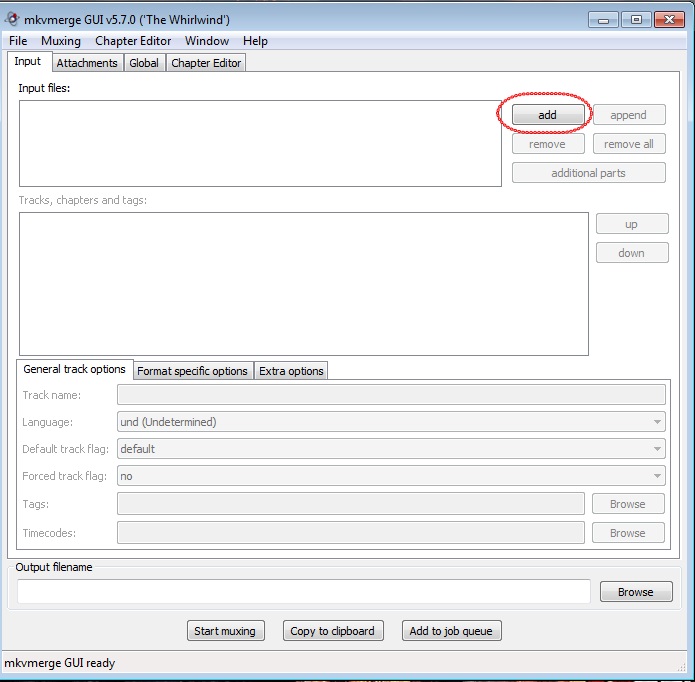Viewport: 695px width, 682px height.
Task: Switch to the Chapter Editor tab
Action: click(206, 63)
